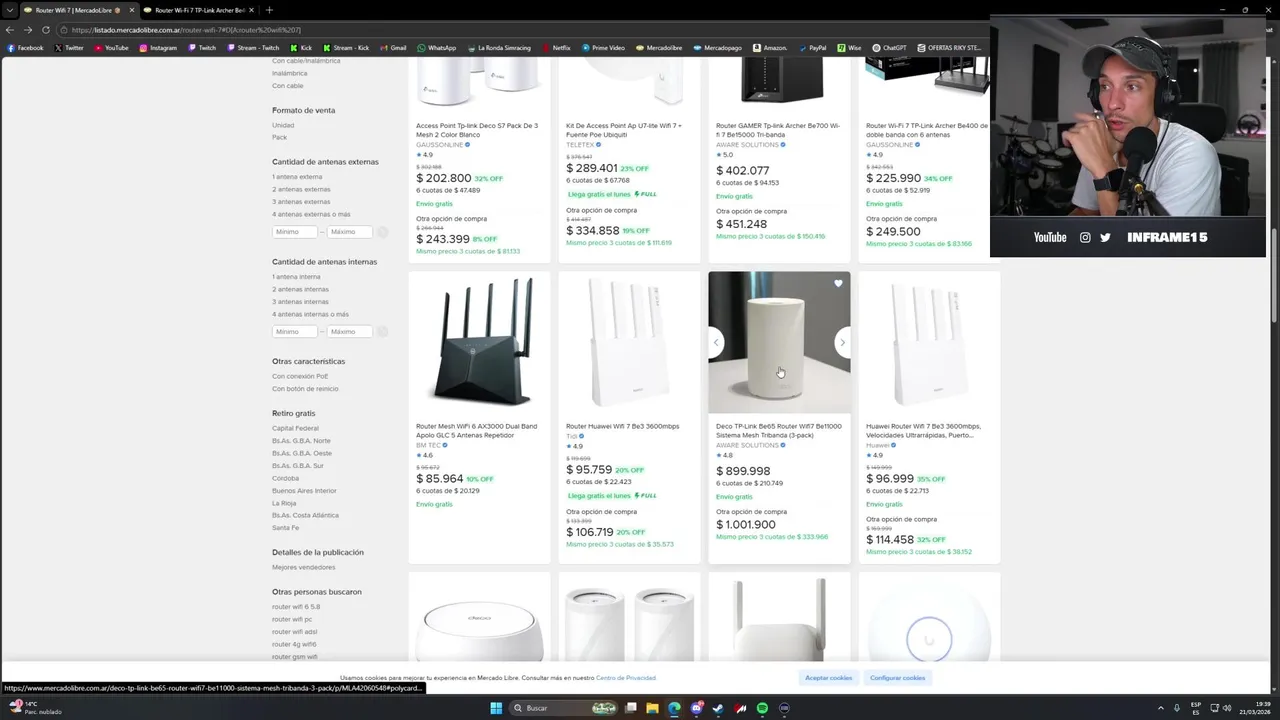Open Discord from the taskbar
This screenshot has height=720, width=1280.
[x=696, y=708]
